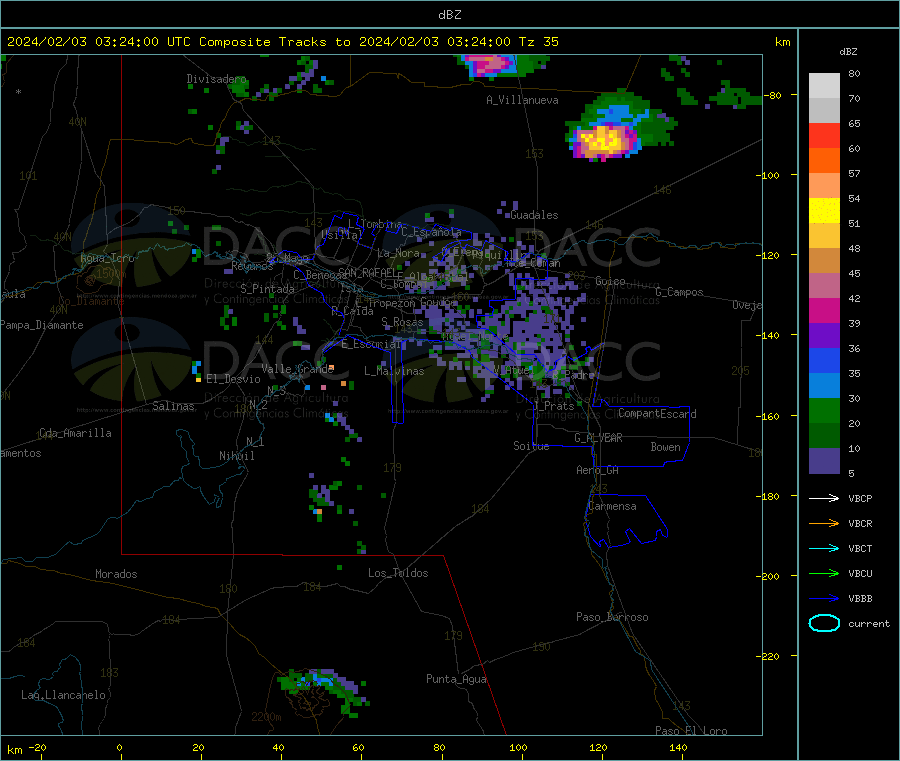Click the 'E_Escorial' map label
The image size is (900, 761).
point(371,344)
